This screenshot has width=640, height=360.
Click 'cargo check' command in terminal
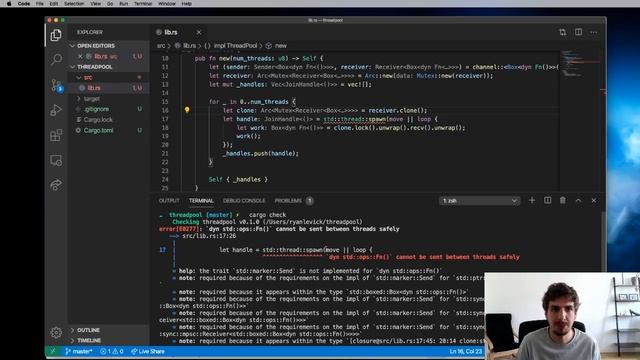[x=267, y=215]
